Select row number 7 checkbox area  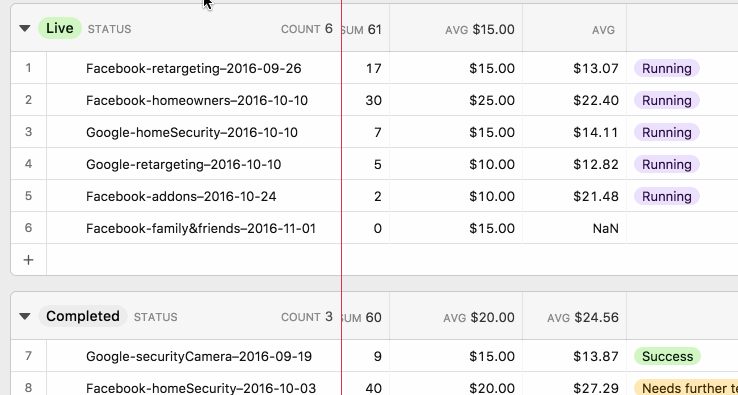(x=28, y=356)
